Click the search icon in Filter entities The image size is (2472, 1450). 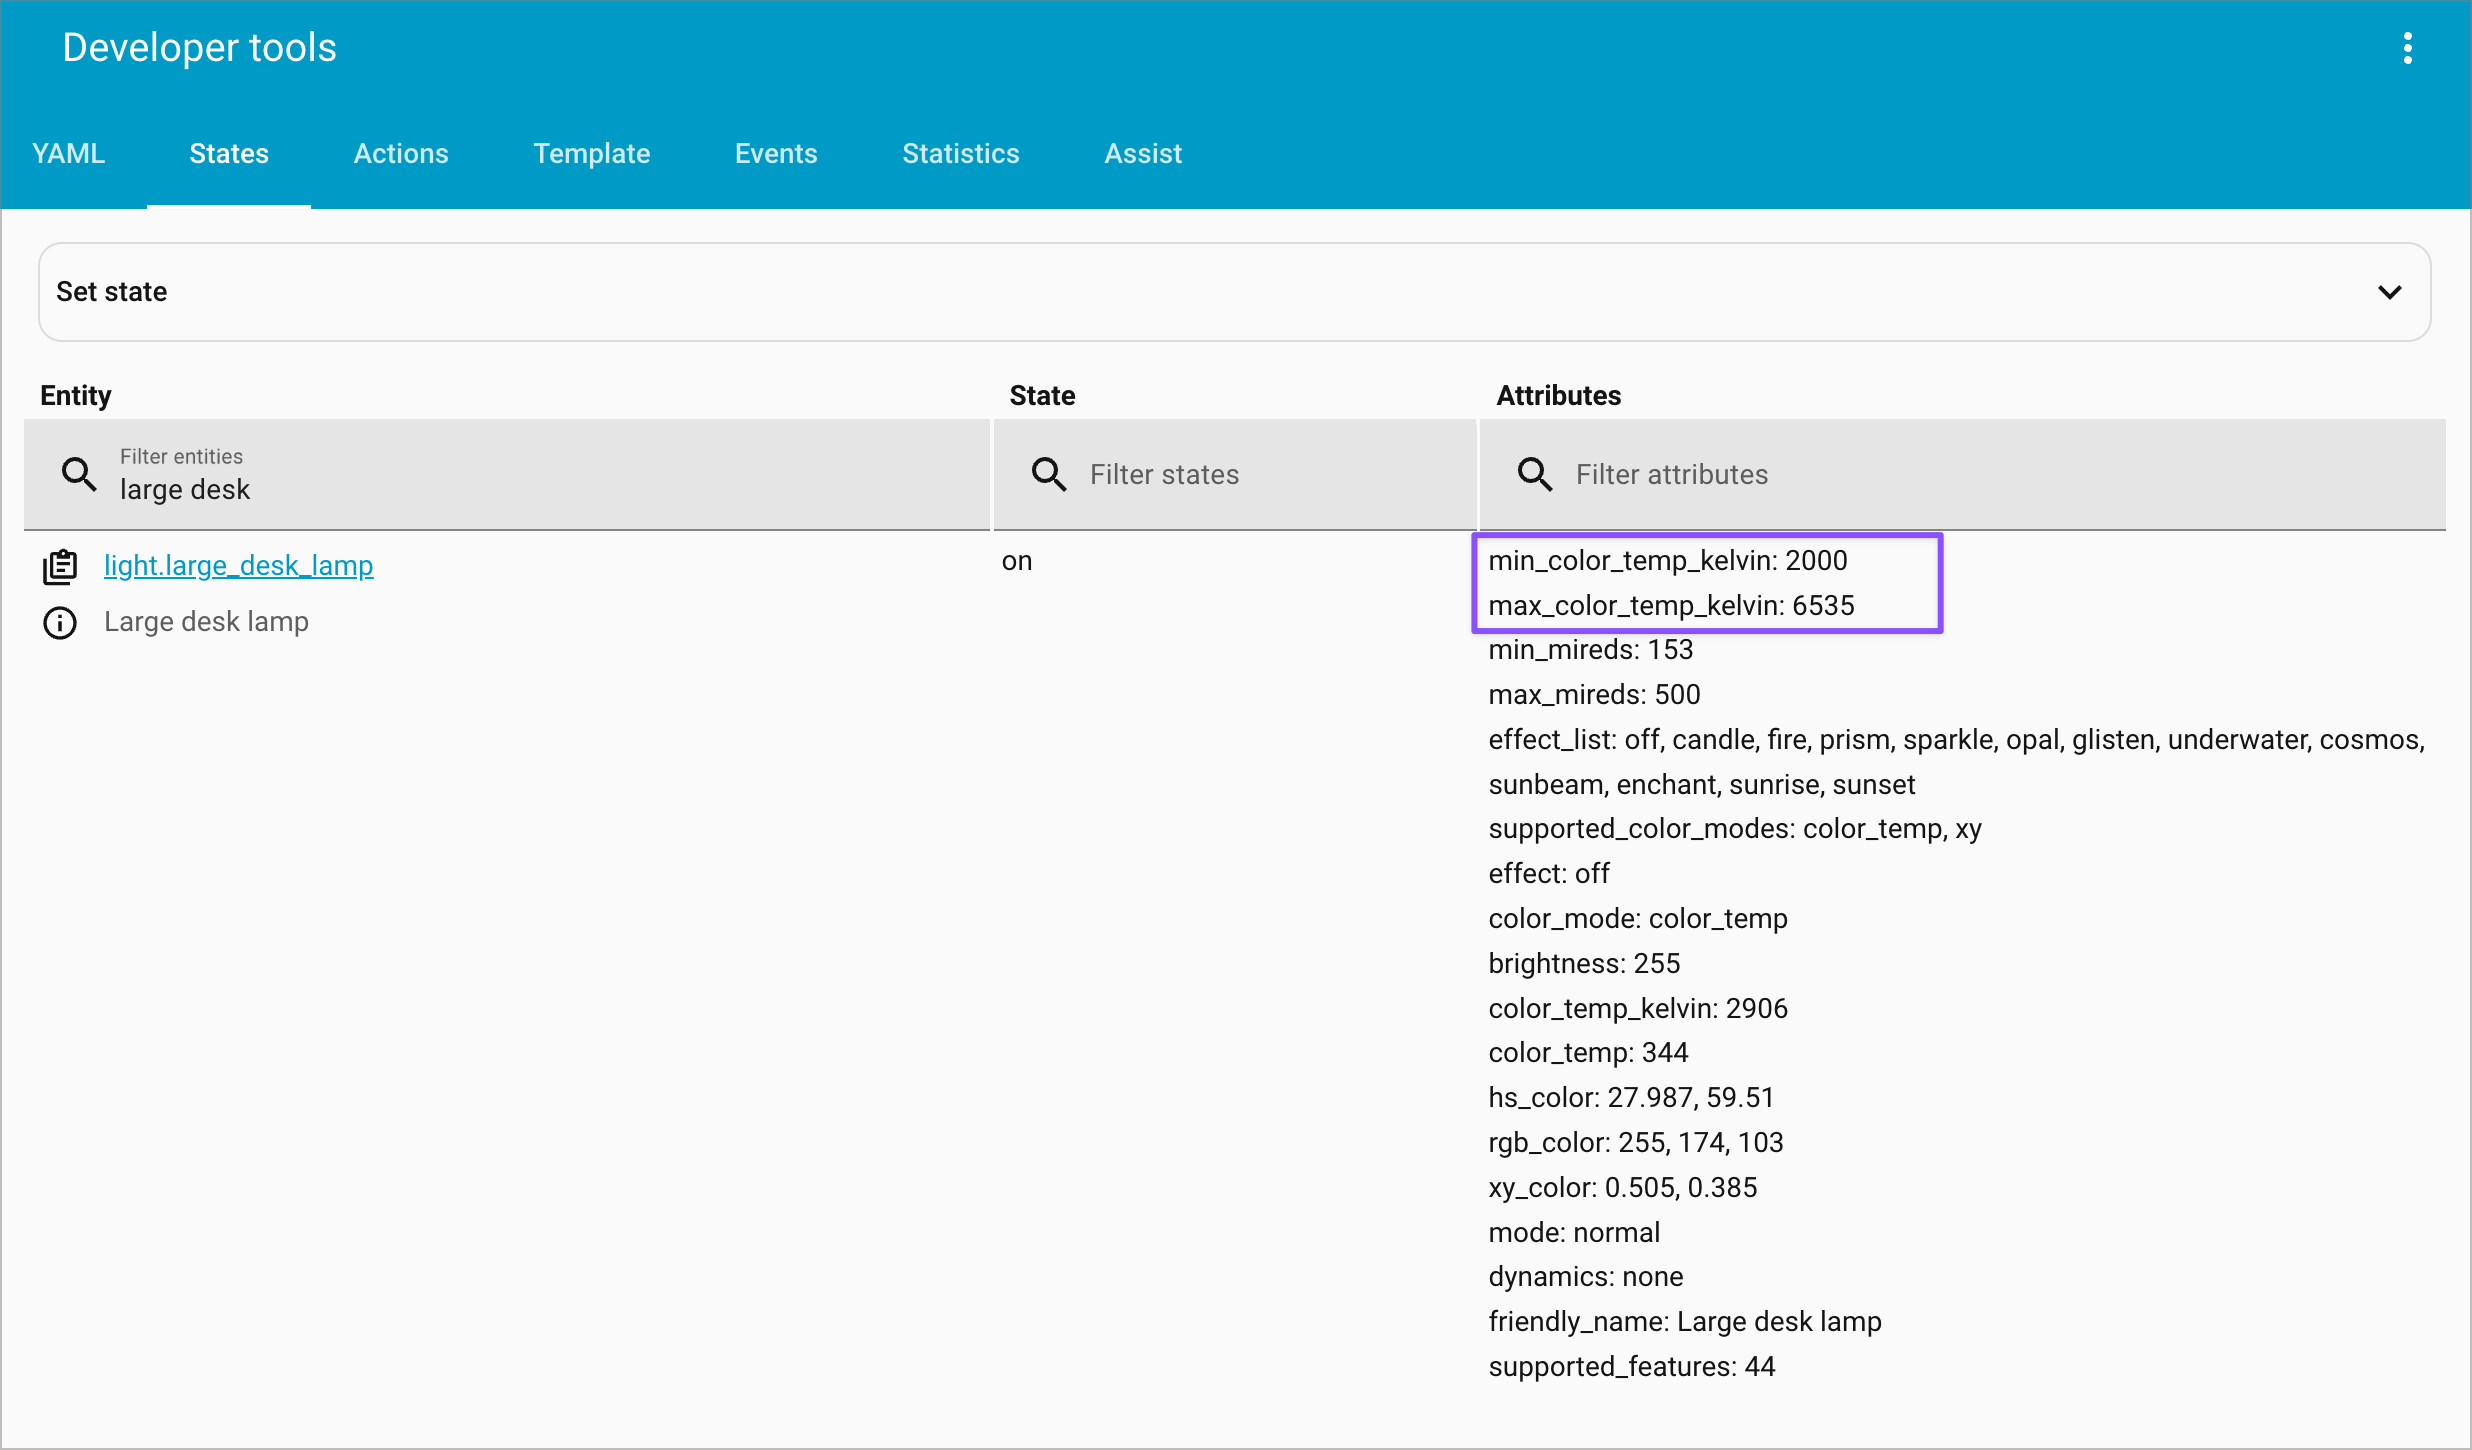pyautogui.click(x=79, y=474)
